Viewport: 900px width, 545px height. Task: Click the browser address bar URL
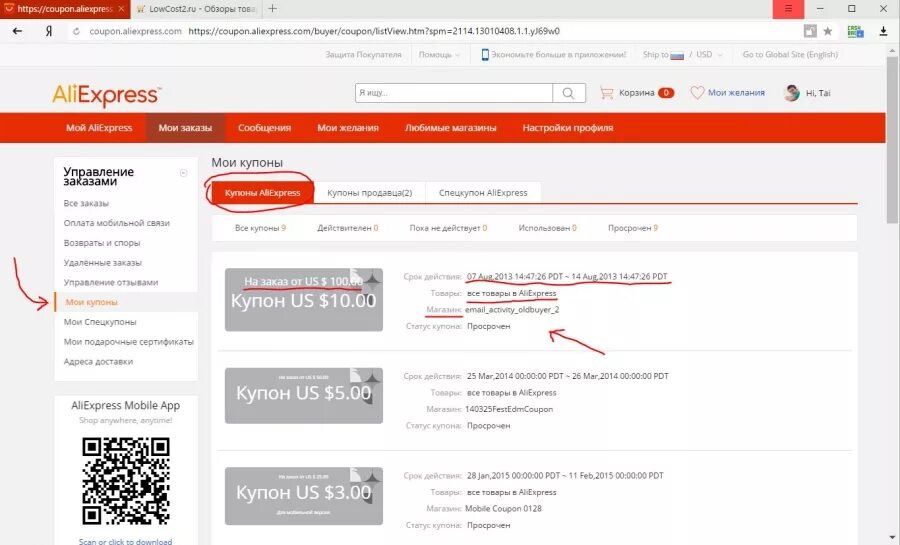(x=374, y=31)
